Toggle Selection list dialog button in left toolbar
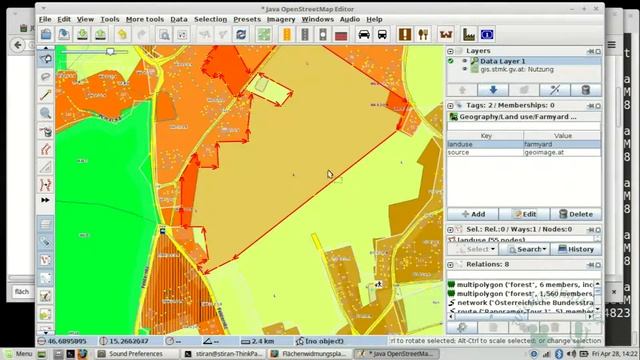 [x=46, y=260]
